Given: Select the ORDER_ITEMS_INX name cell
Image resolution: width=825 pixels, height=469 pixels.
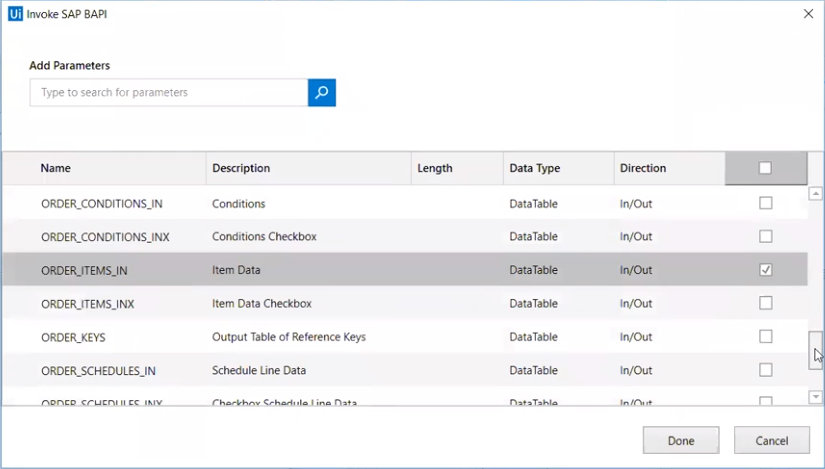Looking at the screenshot, I should [88, 304].
